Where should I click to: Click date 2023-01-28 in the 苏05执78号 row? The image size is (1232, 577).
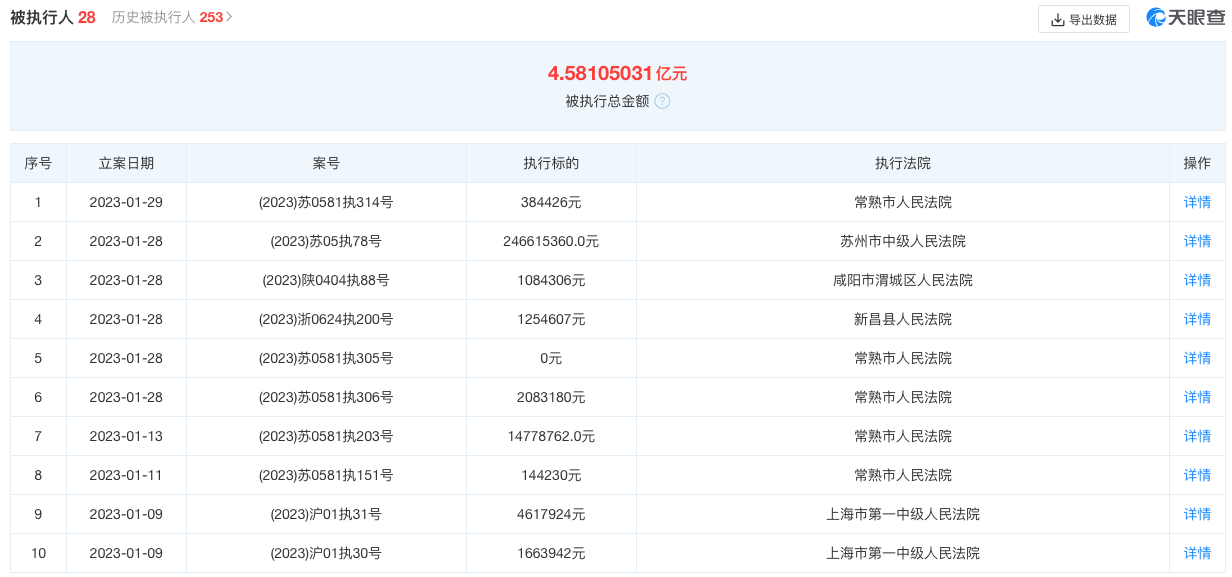(x=126, y=241)
